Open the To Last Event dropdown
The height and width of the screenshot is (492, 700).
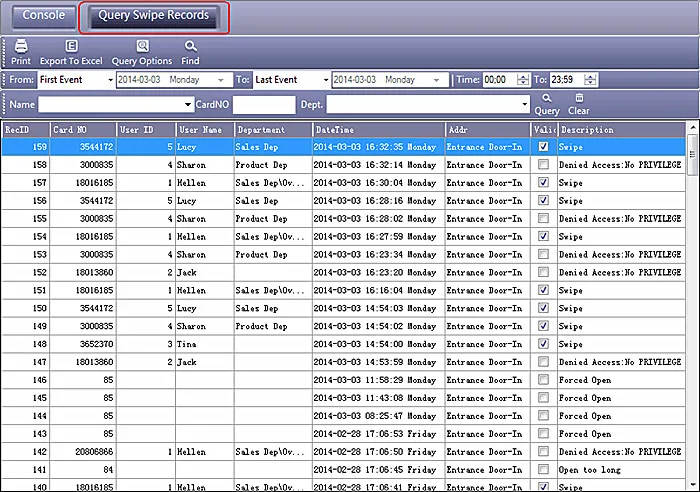(x=325, y=80)
